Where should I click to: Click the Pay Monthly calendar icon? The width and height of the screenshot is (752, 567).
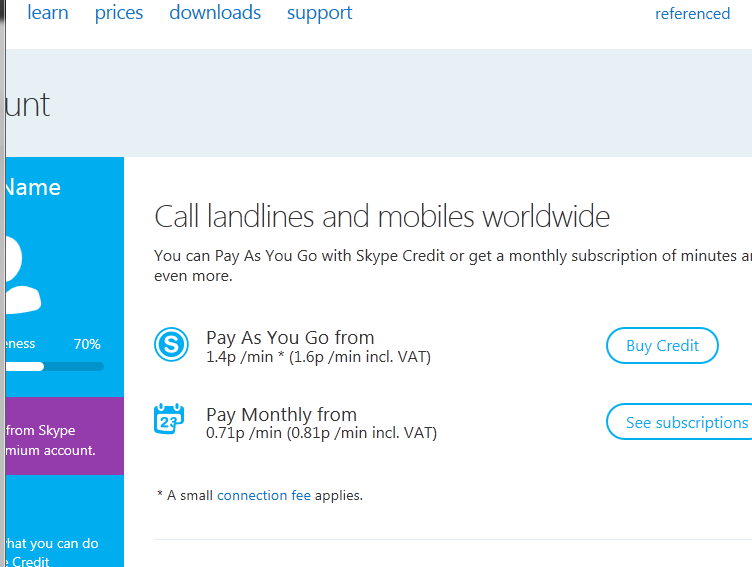click(169, 419)
